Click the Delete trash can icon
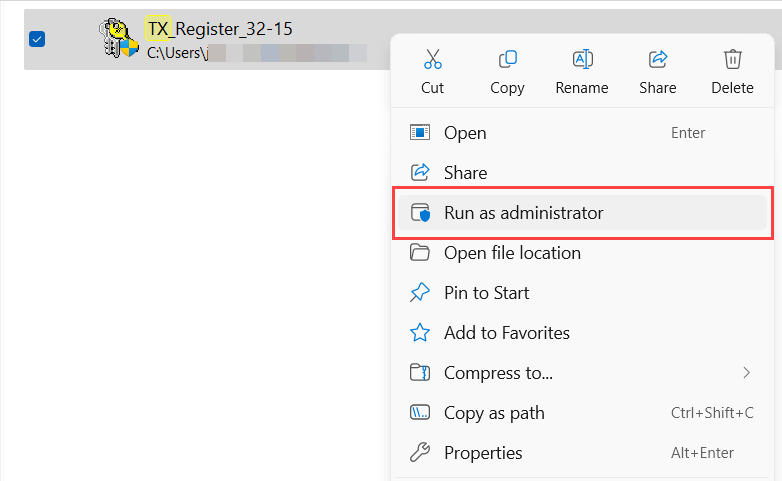The image size is (782, 481). (x=732, y=59)
